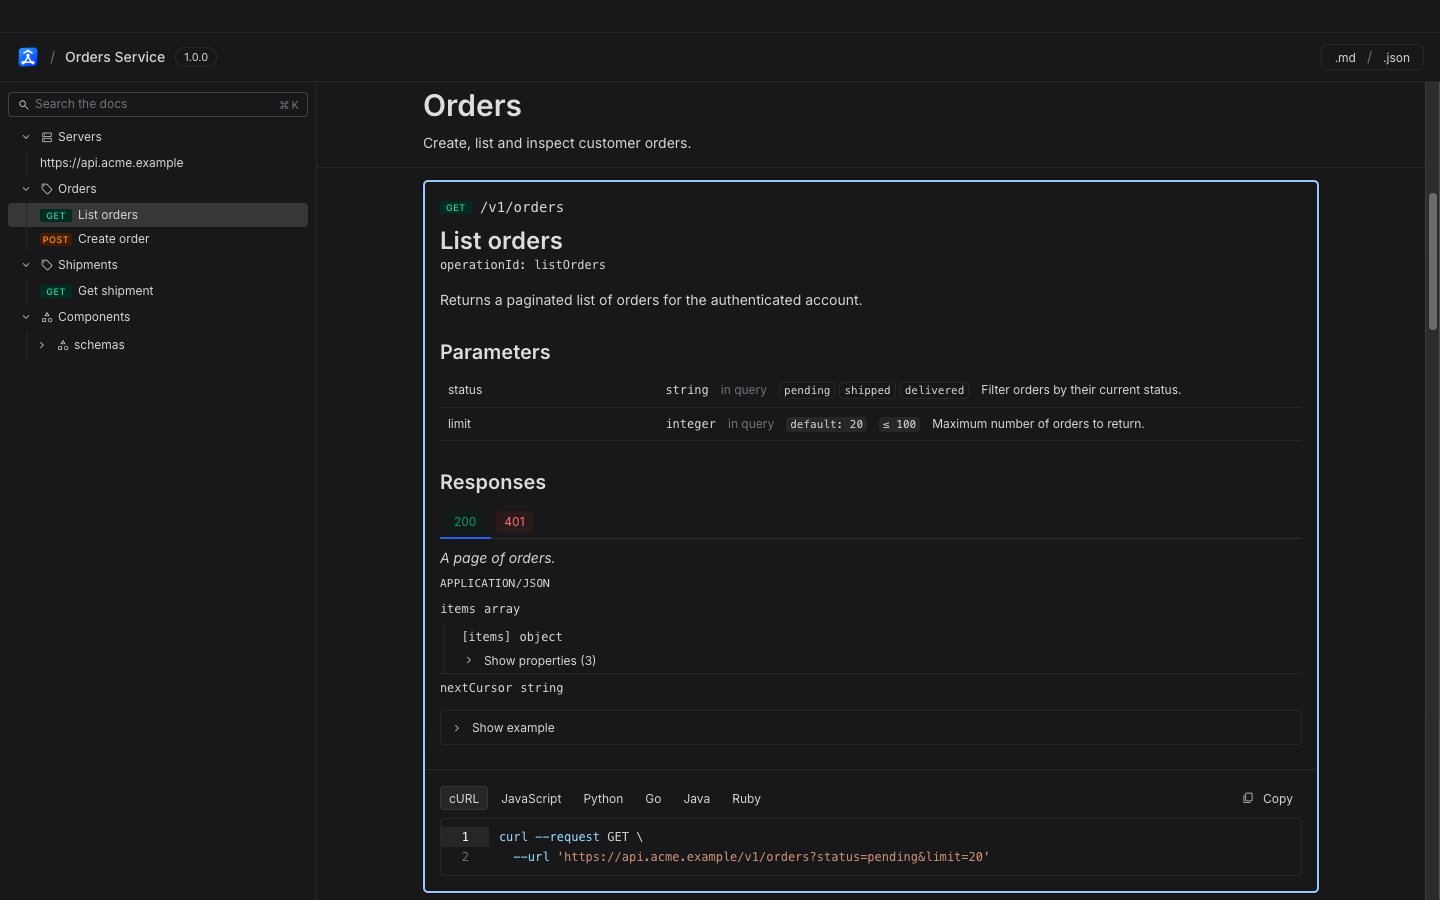Viewport: 1440px width, 900px height.
Task: Click the shipped enum value
Action: 867,390
